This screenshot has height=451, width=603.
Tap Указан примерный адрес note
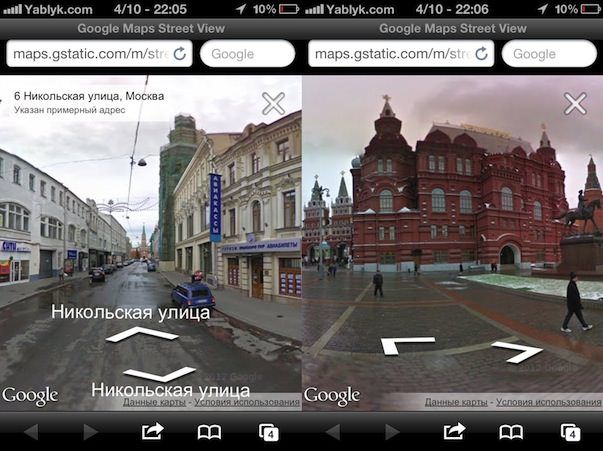[x=70, y=110]
